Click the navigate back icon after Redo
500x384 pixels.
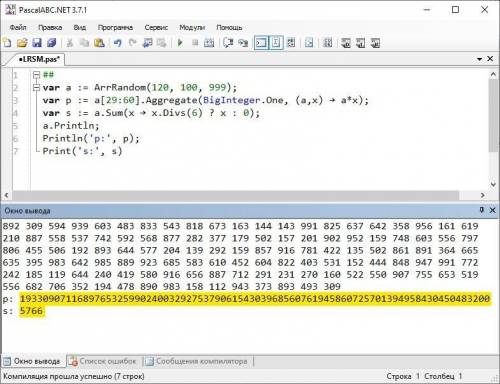147,43
